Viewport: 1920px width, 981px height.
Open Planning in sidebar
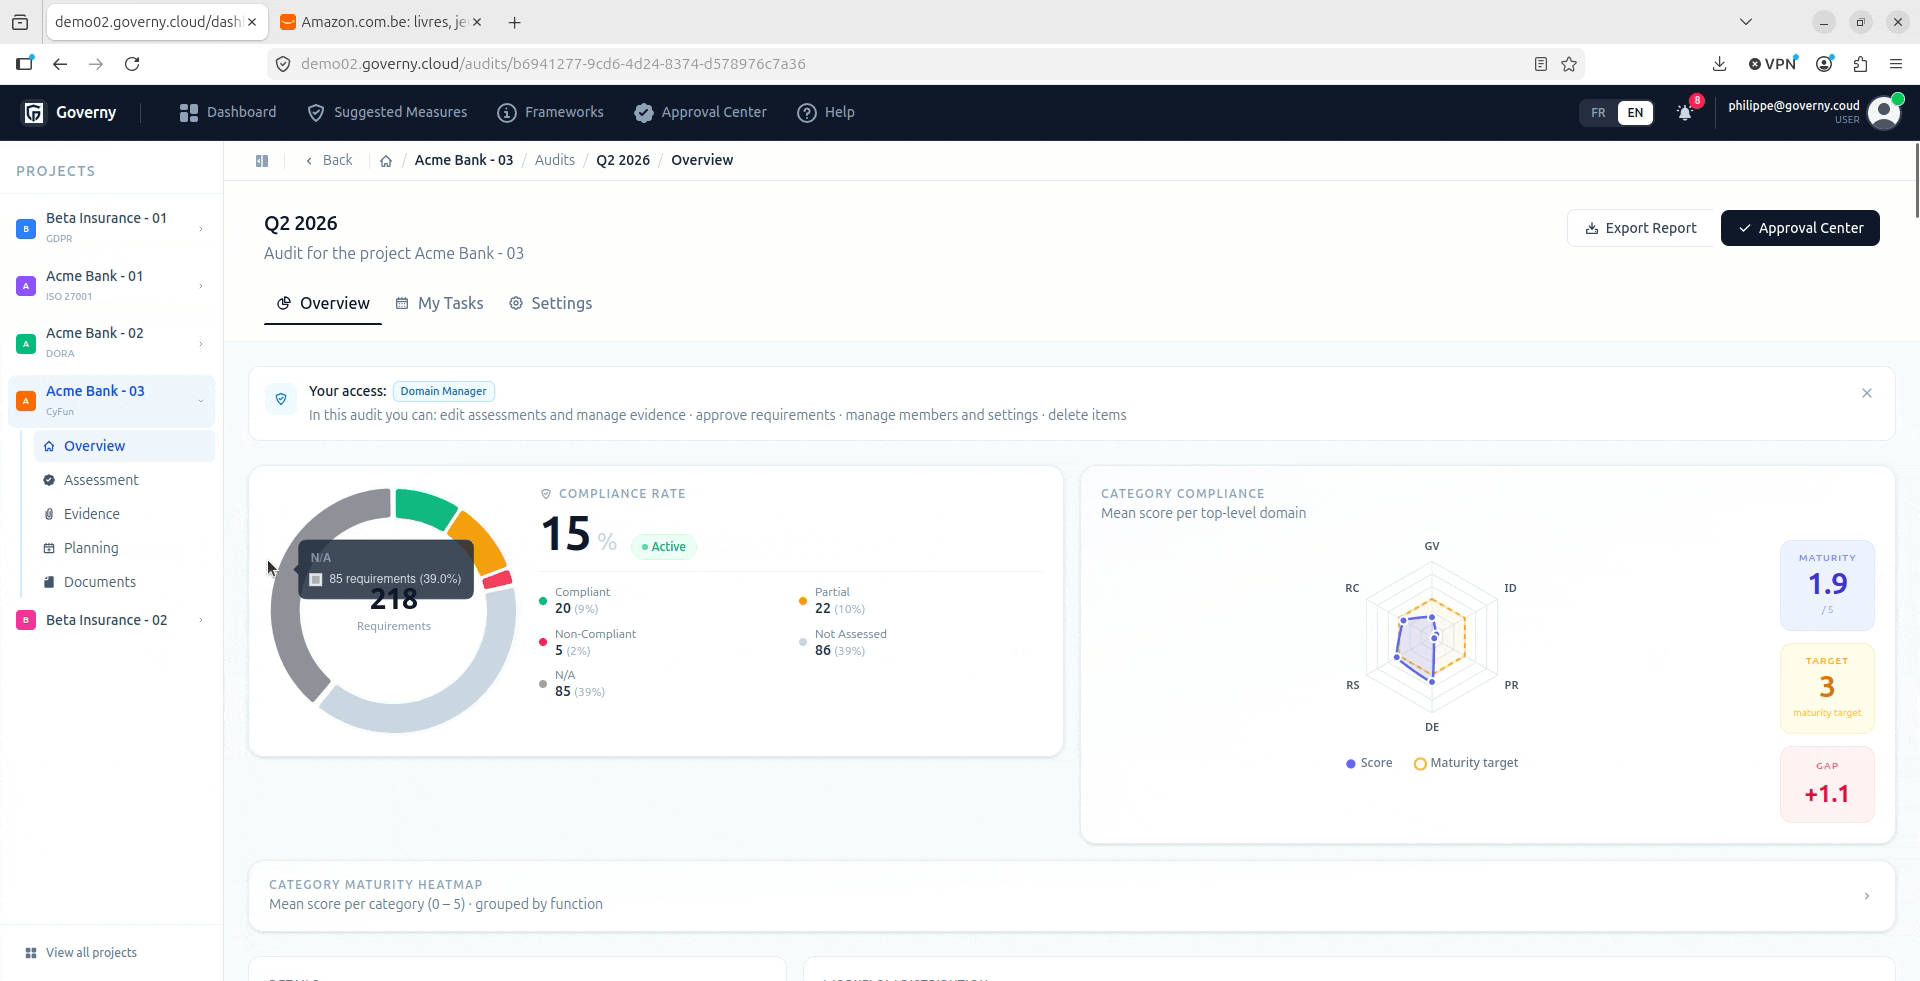[x=124, y=549]
